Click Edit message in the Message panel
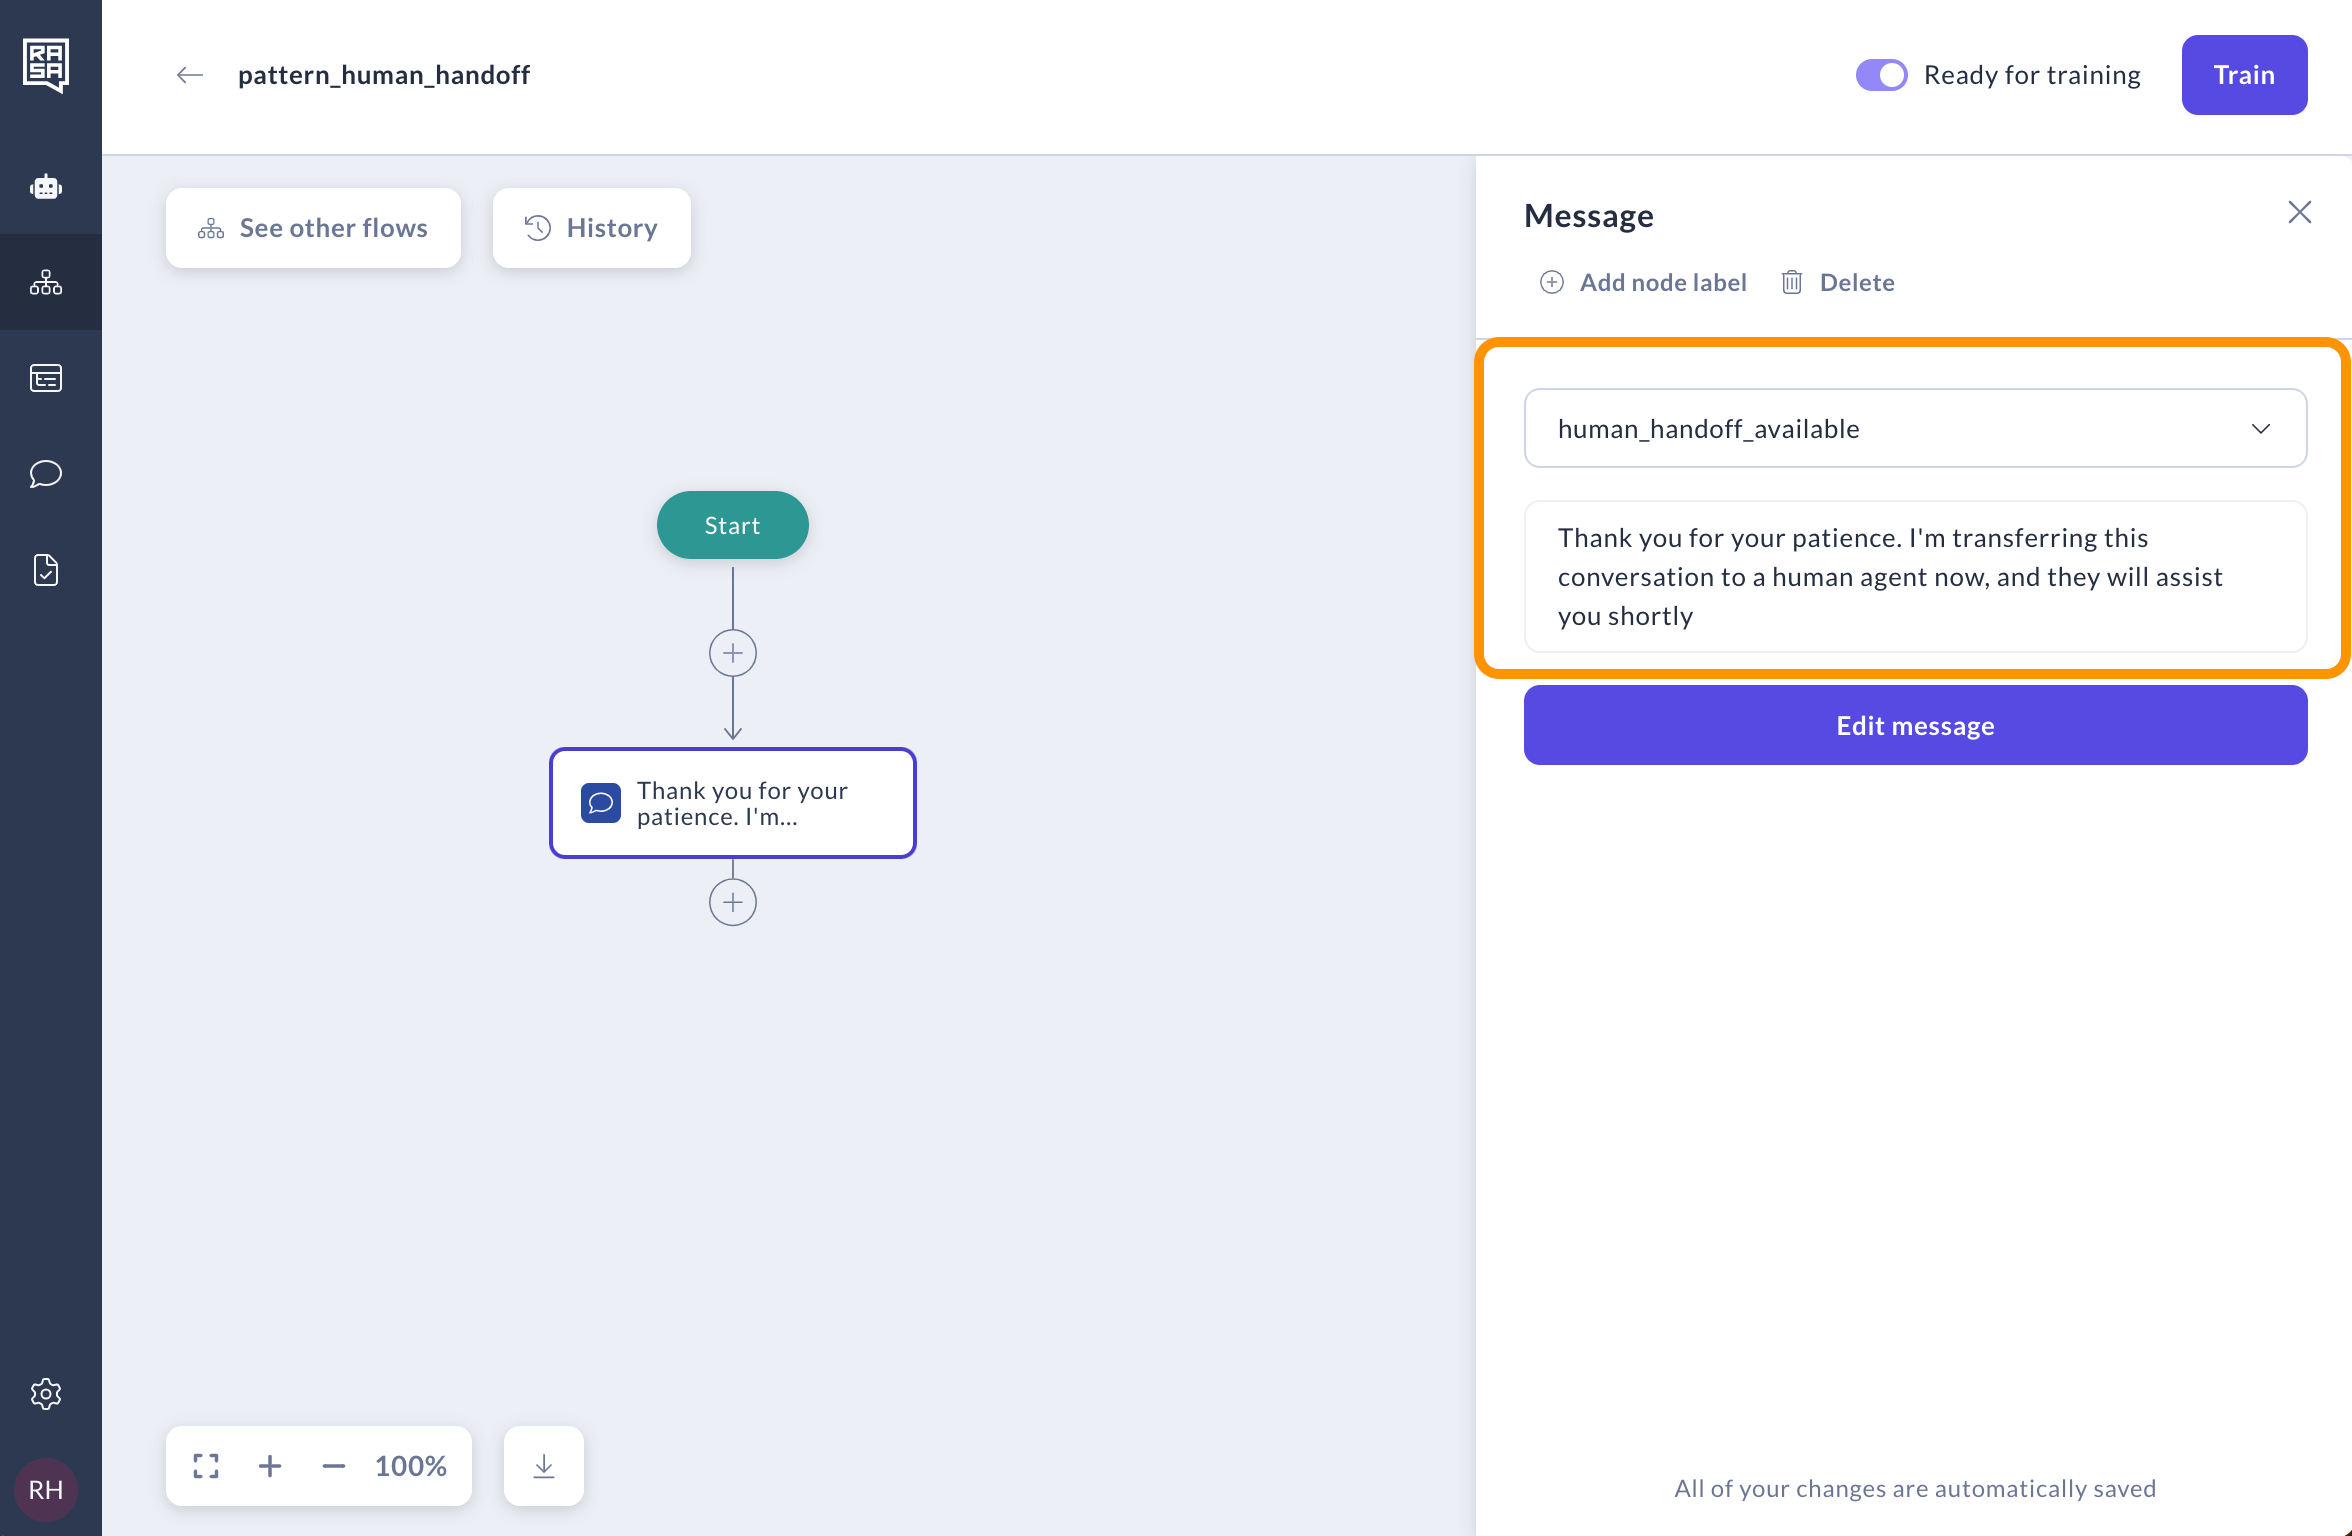The width and height of the screenshot is (2352, 1536). 1914,725
